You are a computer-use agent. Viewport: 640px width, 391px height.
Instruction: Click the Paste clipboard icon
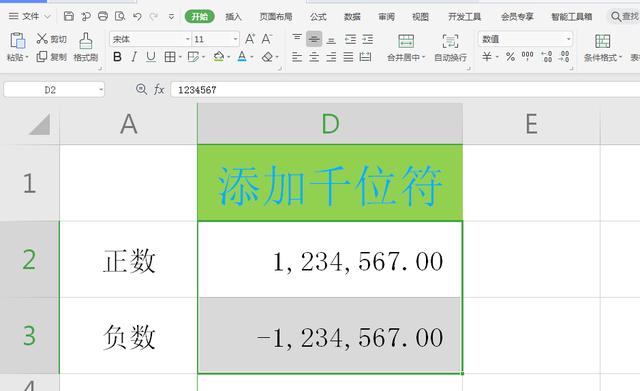pos(18,41)
